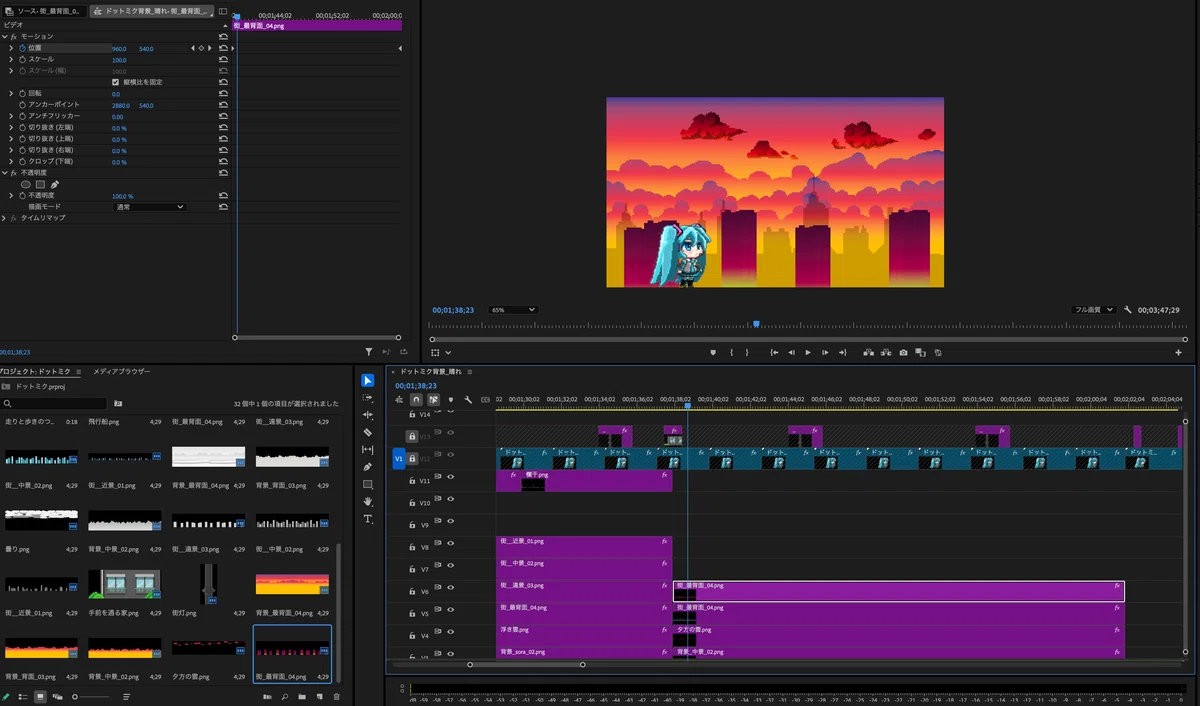Image resolution: width=1200 pixels, height=706 pixels.
Task: Lock track V10
Action: click(x=412, y=502)
